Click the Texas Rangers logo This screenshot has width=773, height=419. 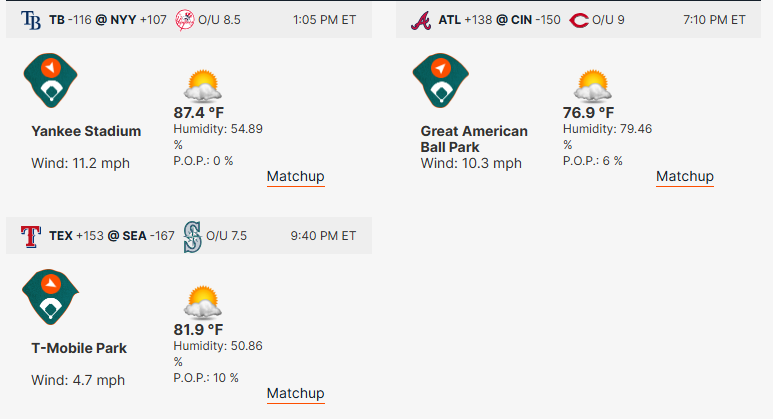tap(31, 236)
